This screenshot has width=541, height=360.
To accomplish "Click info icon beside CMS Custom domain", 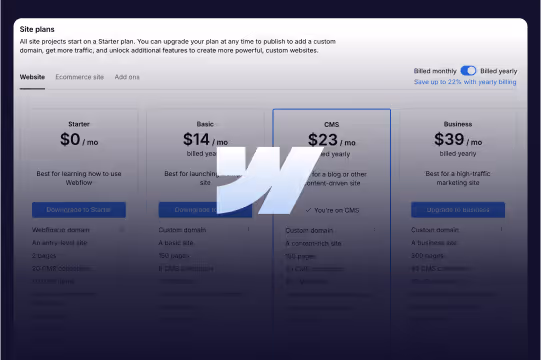I will [x=375, y=230].
